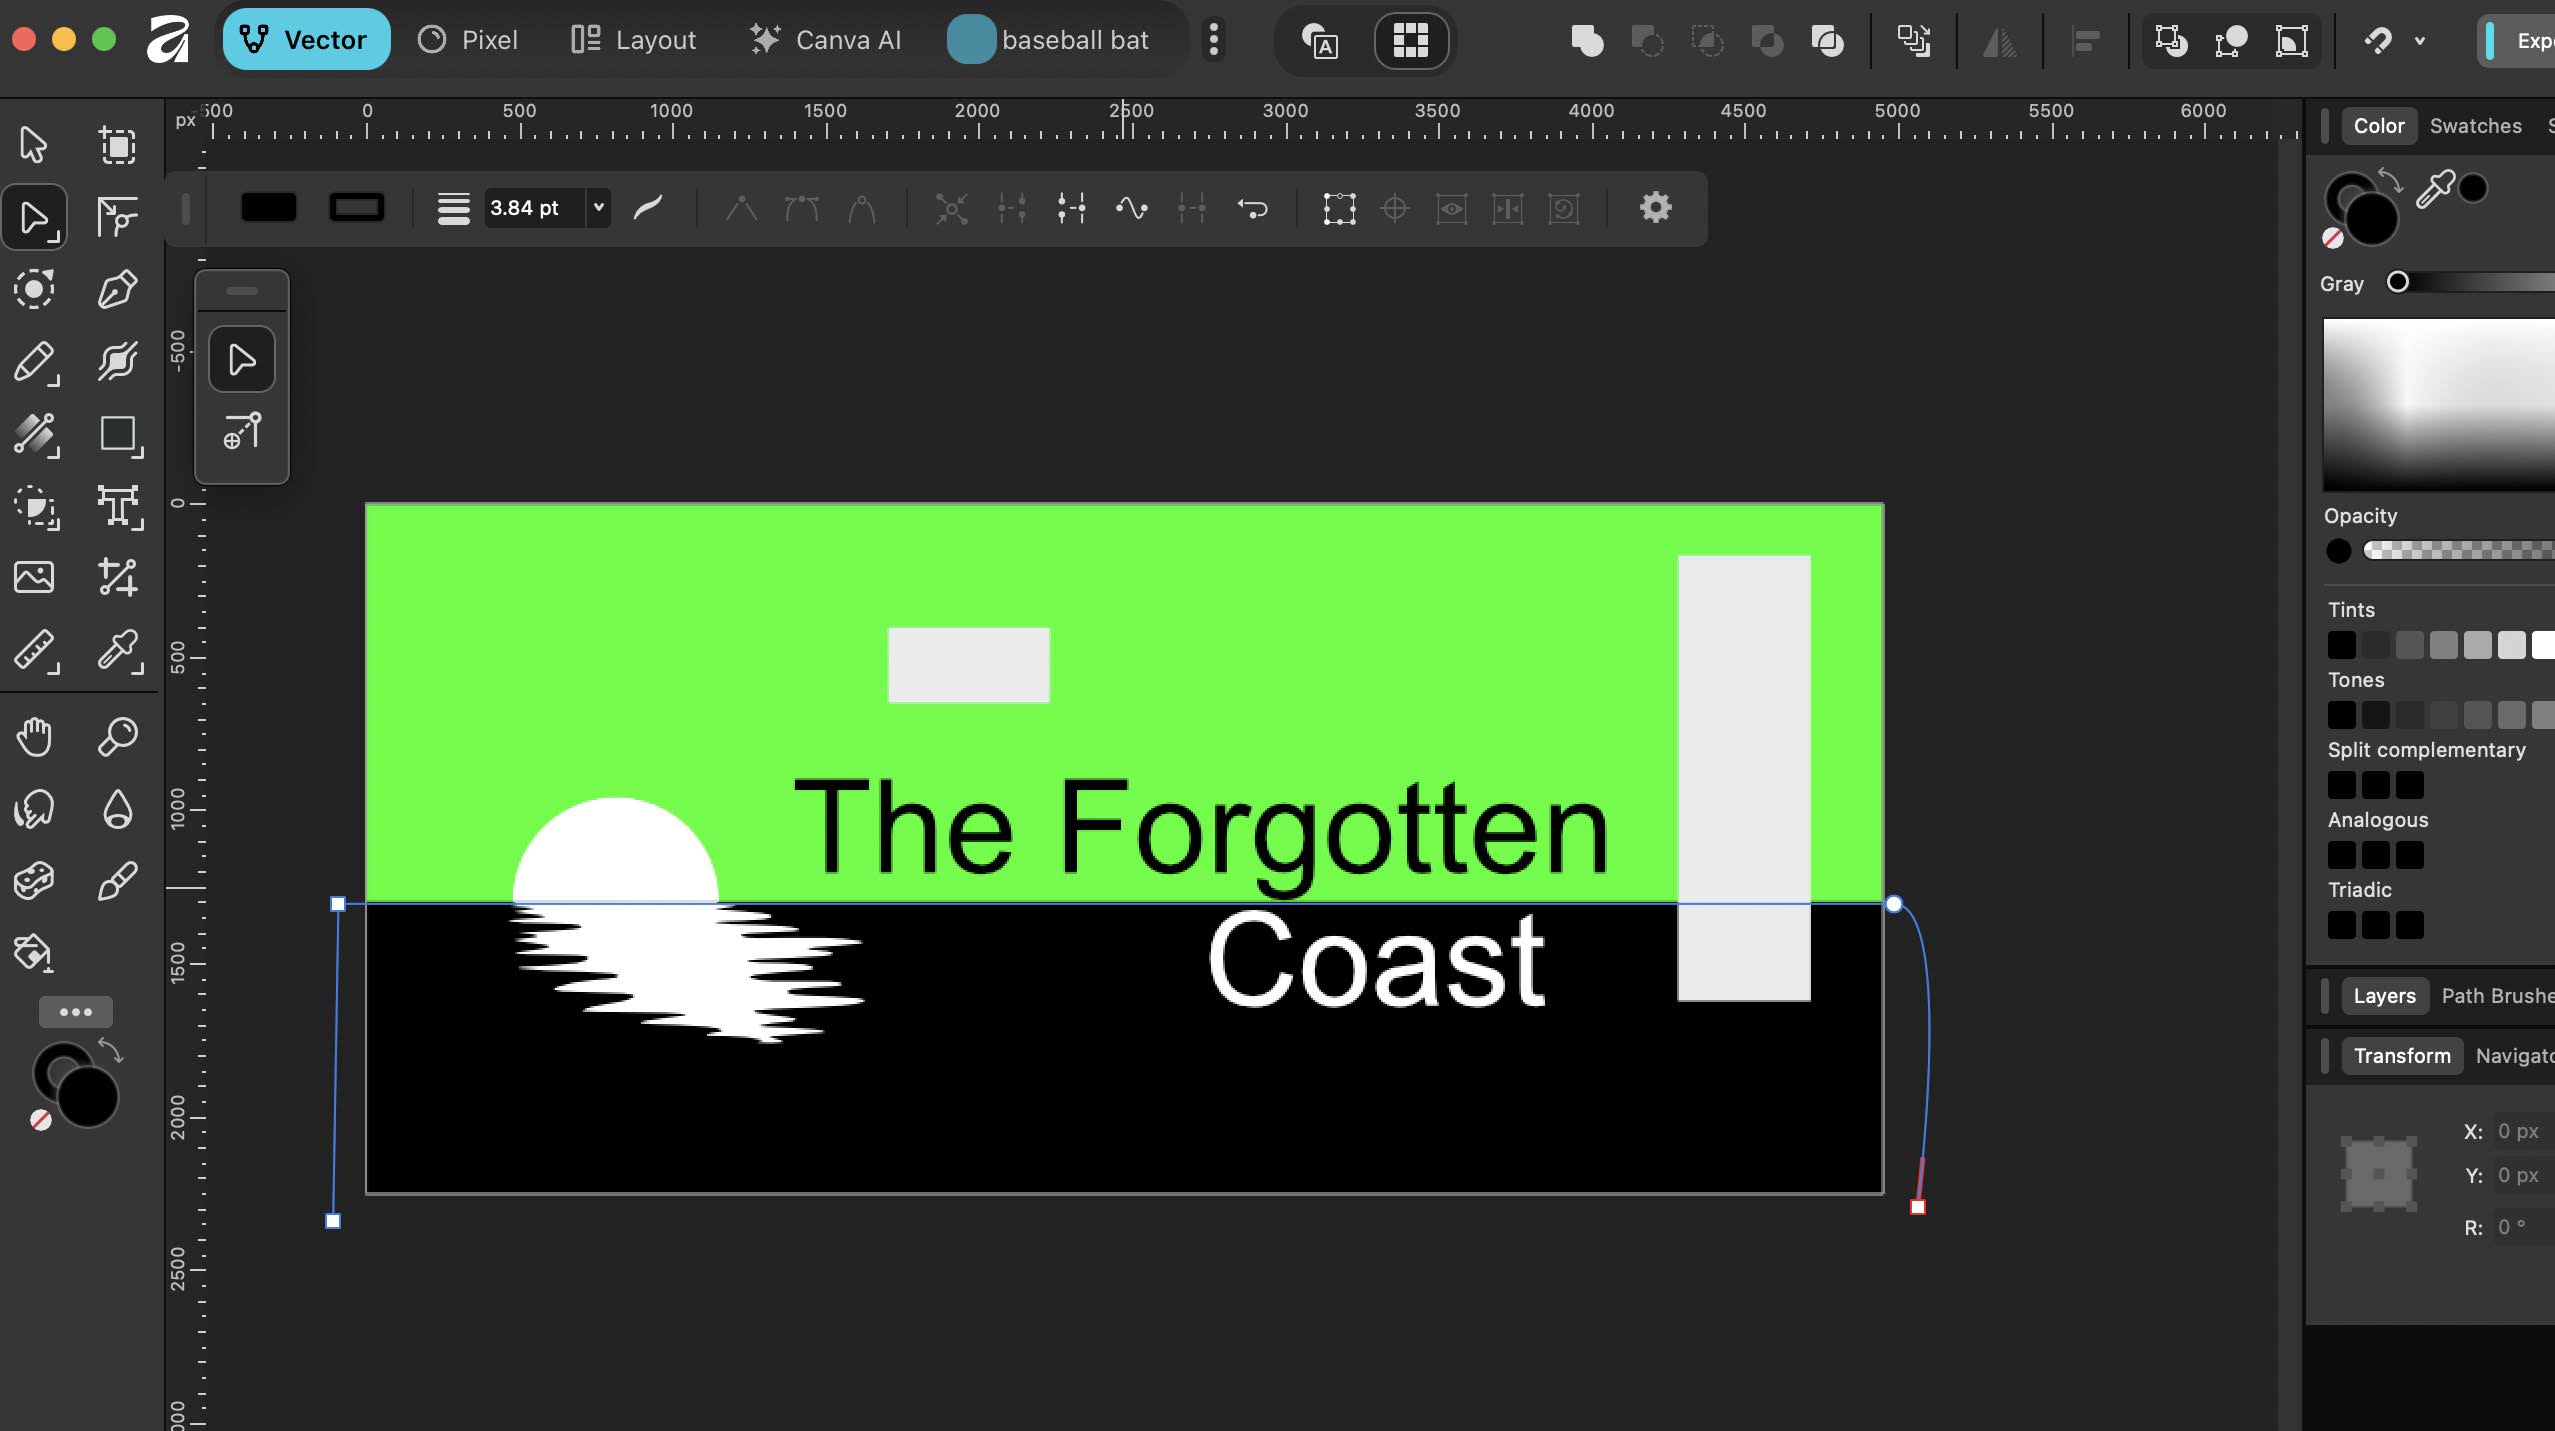The height and width of the screenshot is (1431, 2555).
Task: Select the Move tool arrow
Action: tap(34, 145)
